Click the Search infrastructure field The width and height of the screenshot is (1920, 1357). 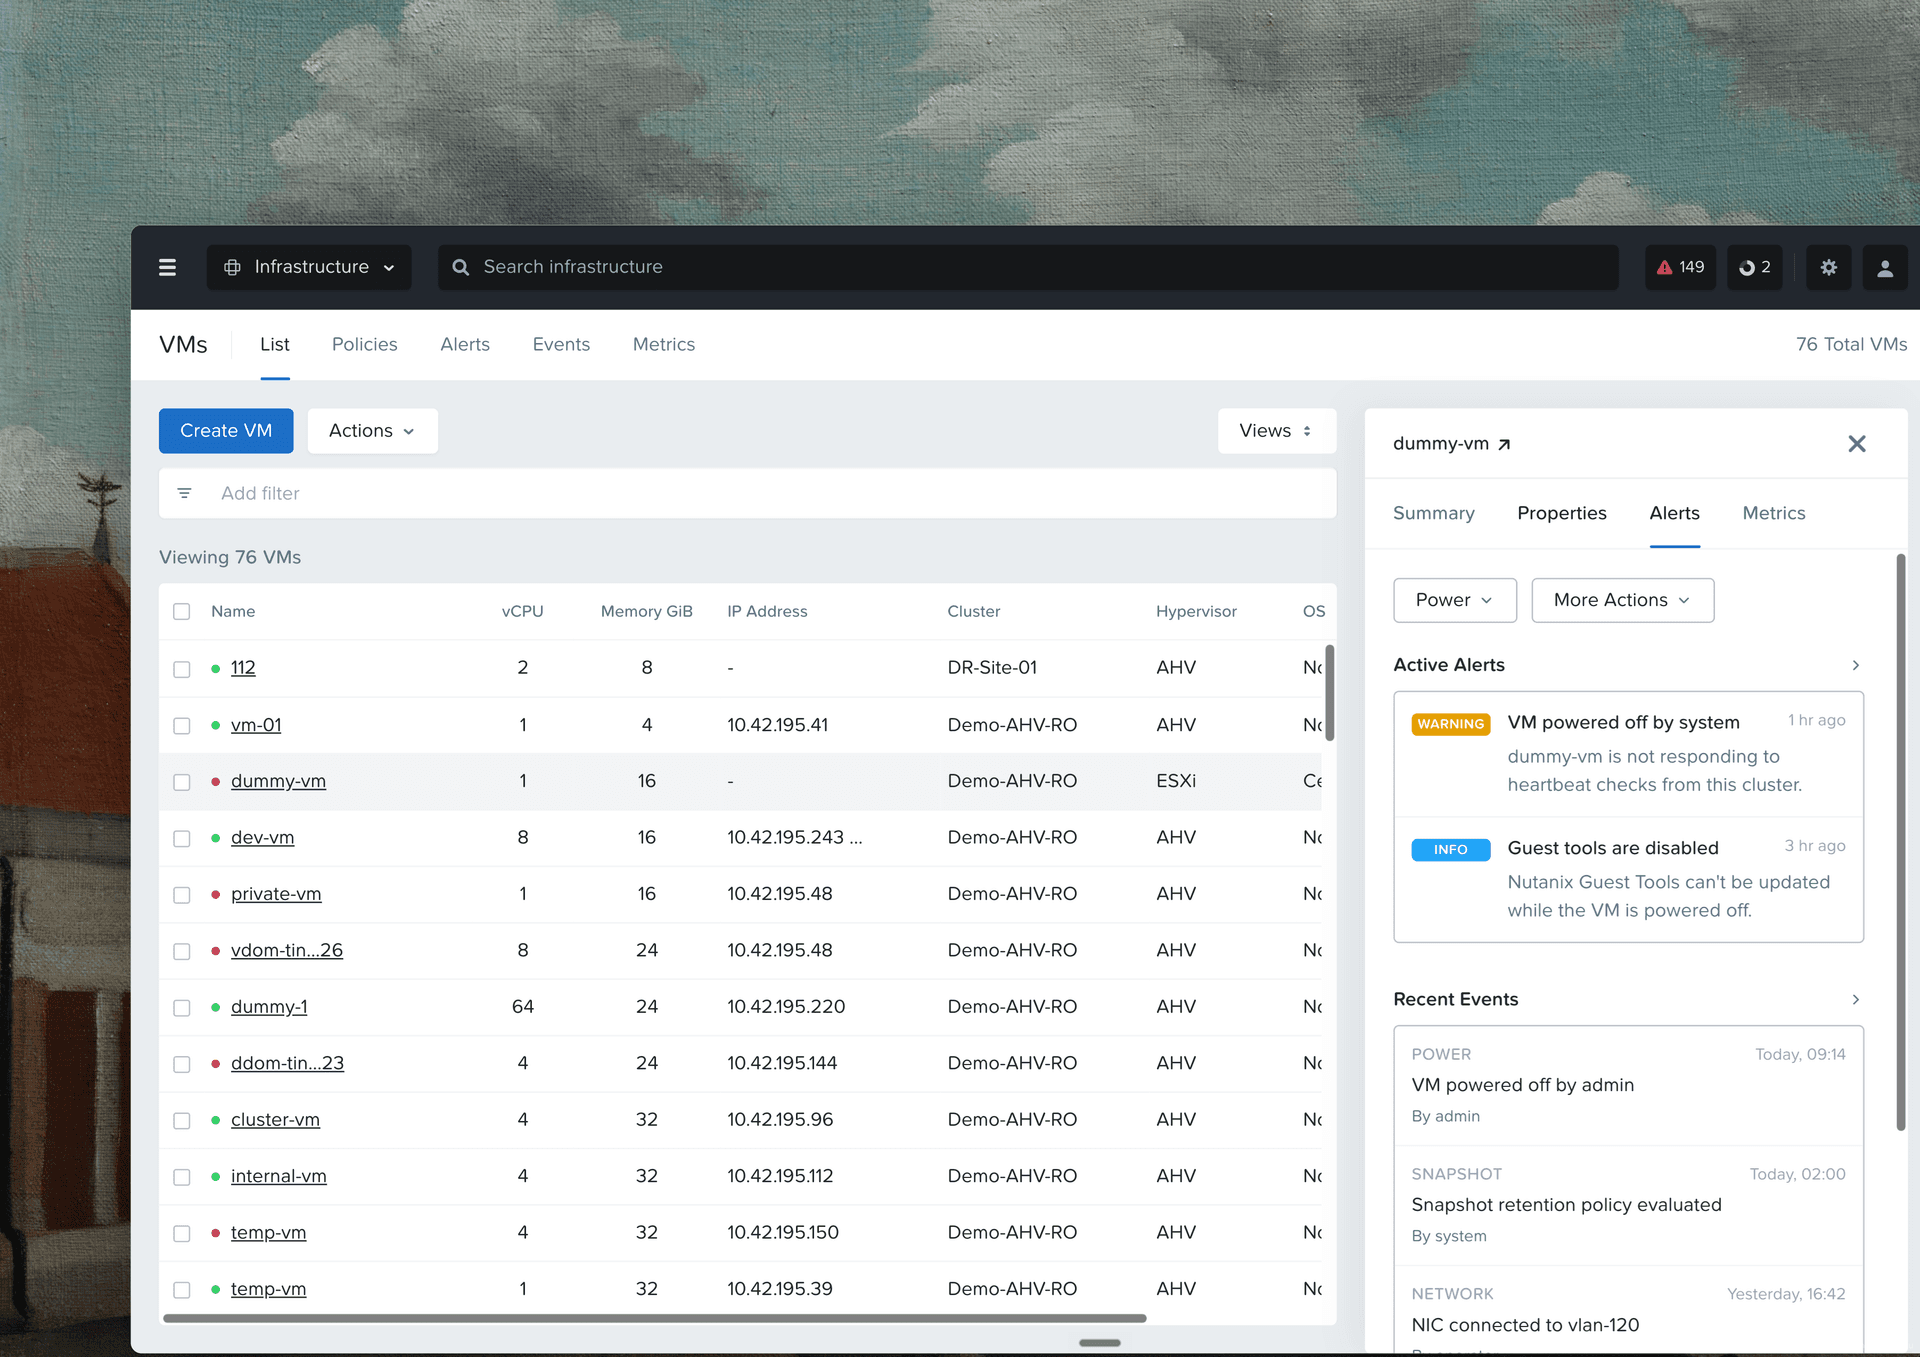(1028, 267)
